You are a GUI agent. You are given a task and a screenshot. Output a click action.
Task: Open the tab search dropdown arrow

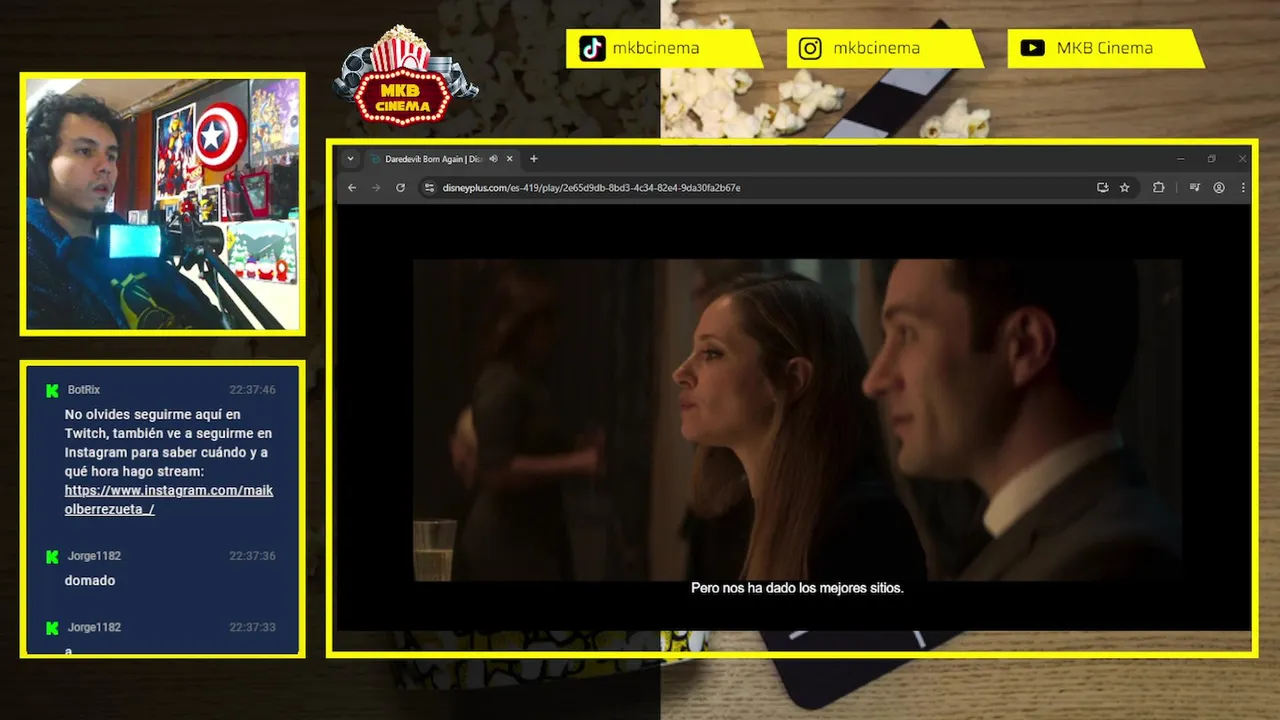[x=350, y=159]
